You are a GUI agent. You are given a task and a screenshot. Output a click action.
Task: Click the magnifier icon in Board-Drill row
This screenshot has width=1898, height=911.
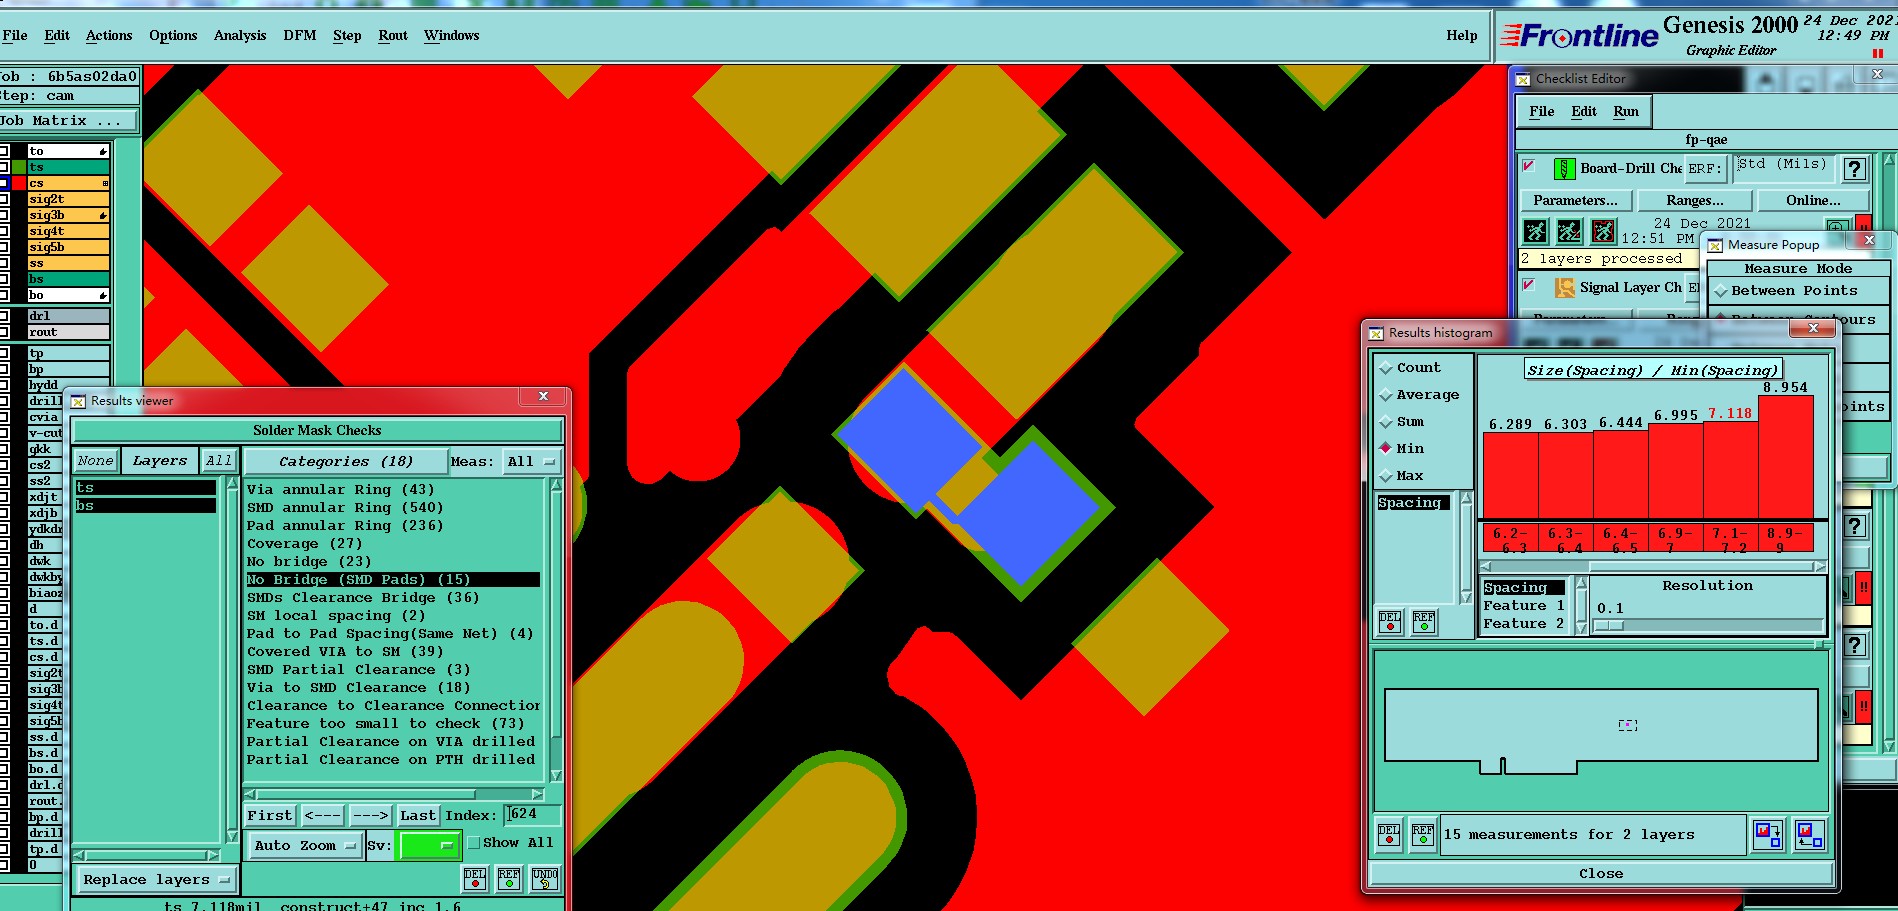tap(1836, 227)
